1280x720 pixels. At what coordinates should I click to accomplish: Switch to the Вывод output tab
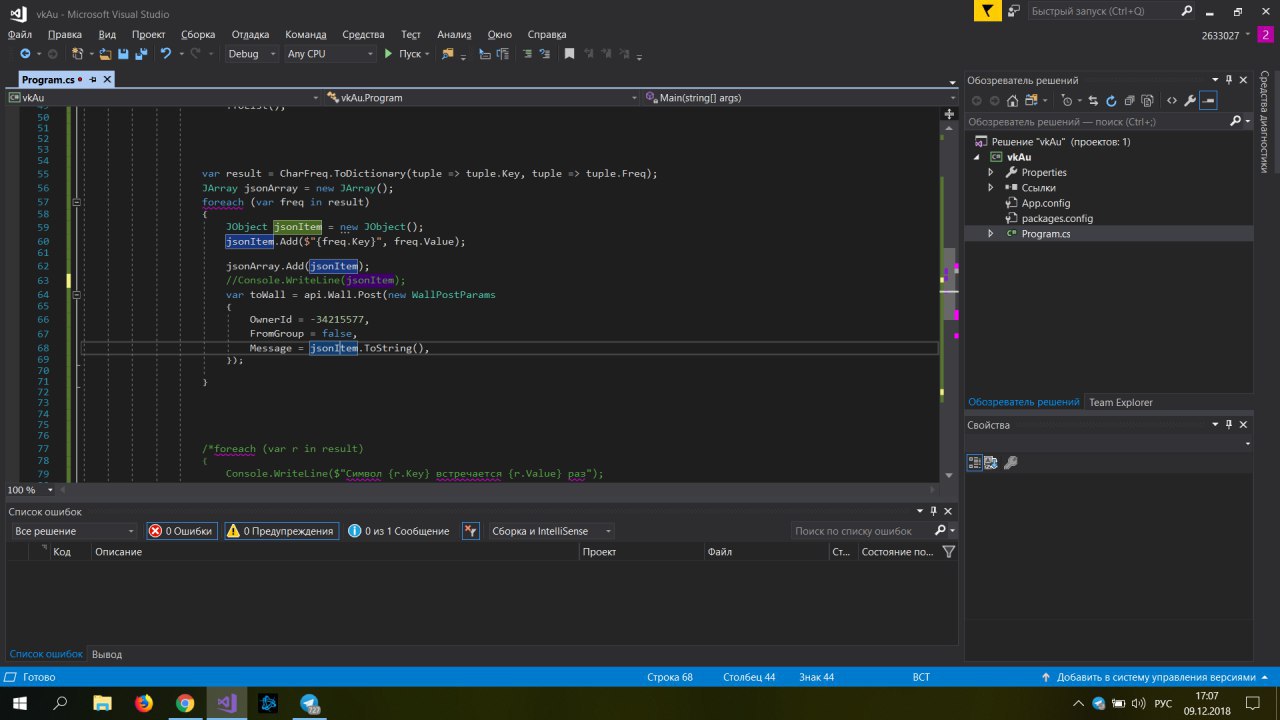tap(107, 654)
